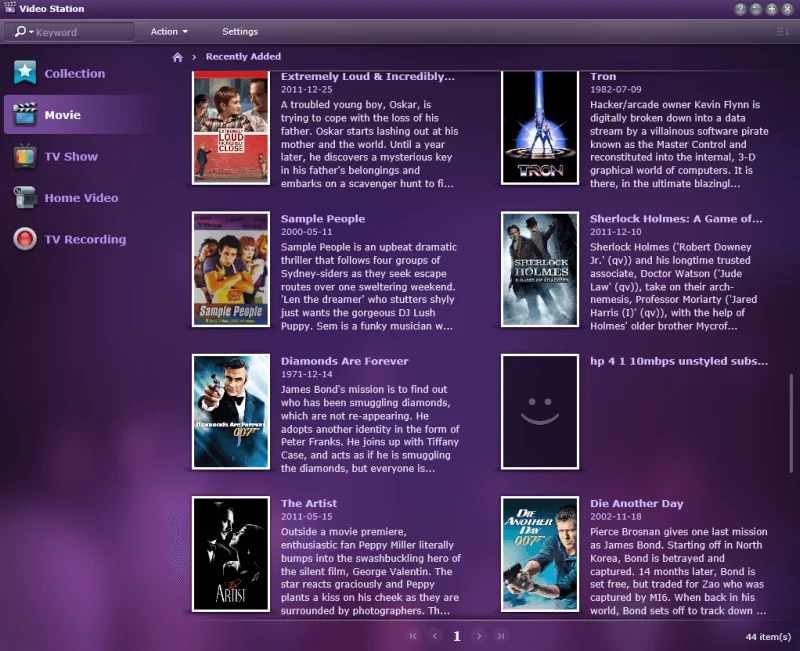The height and width of the screenshot is (651, 800).
Task: Open the smiley placeholder video thumbnail
Action: [540, 411]
